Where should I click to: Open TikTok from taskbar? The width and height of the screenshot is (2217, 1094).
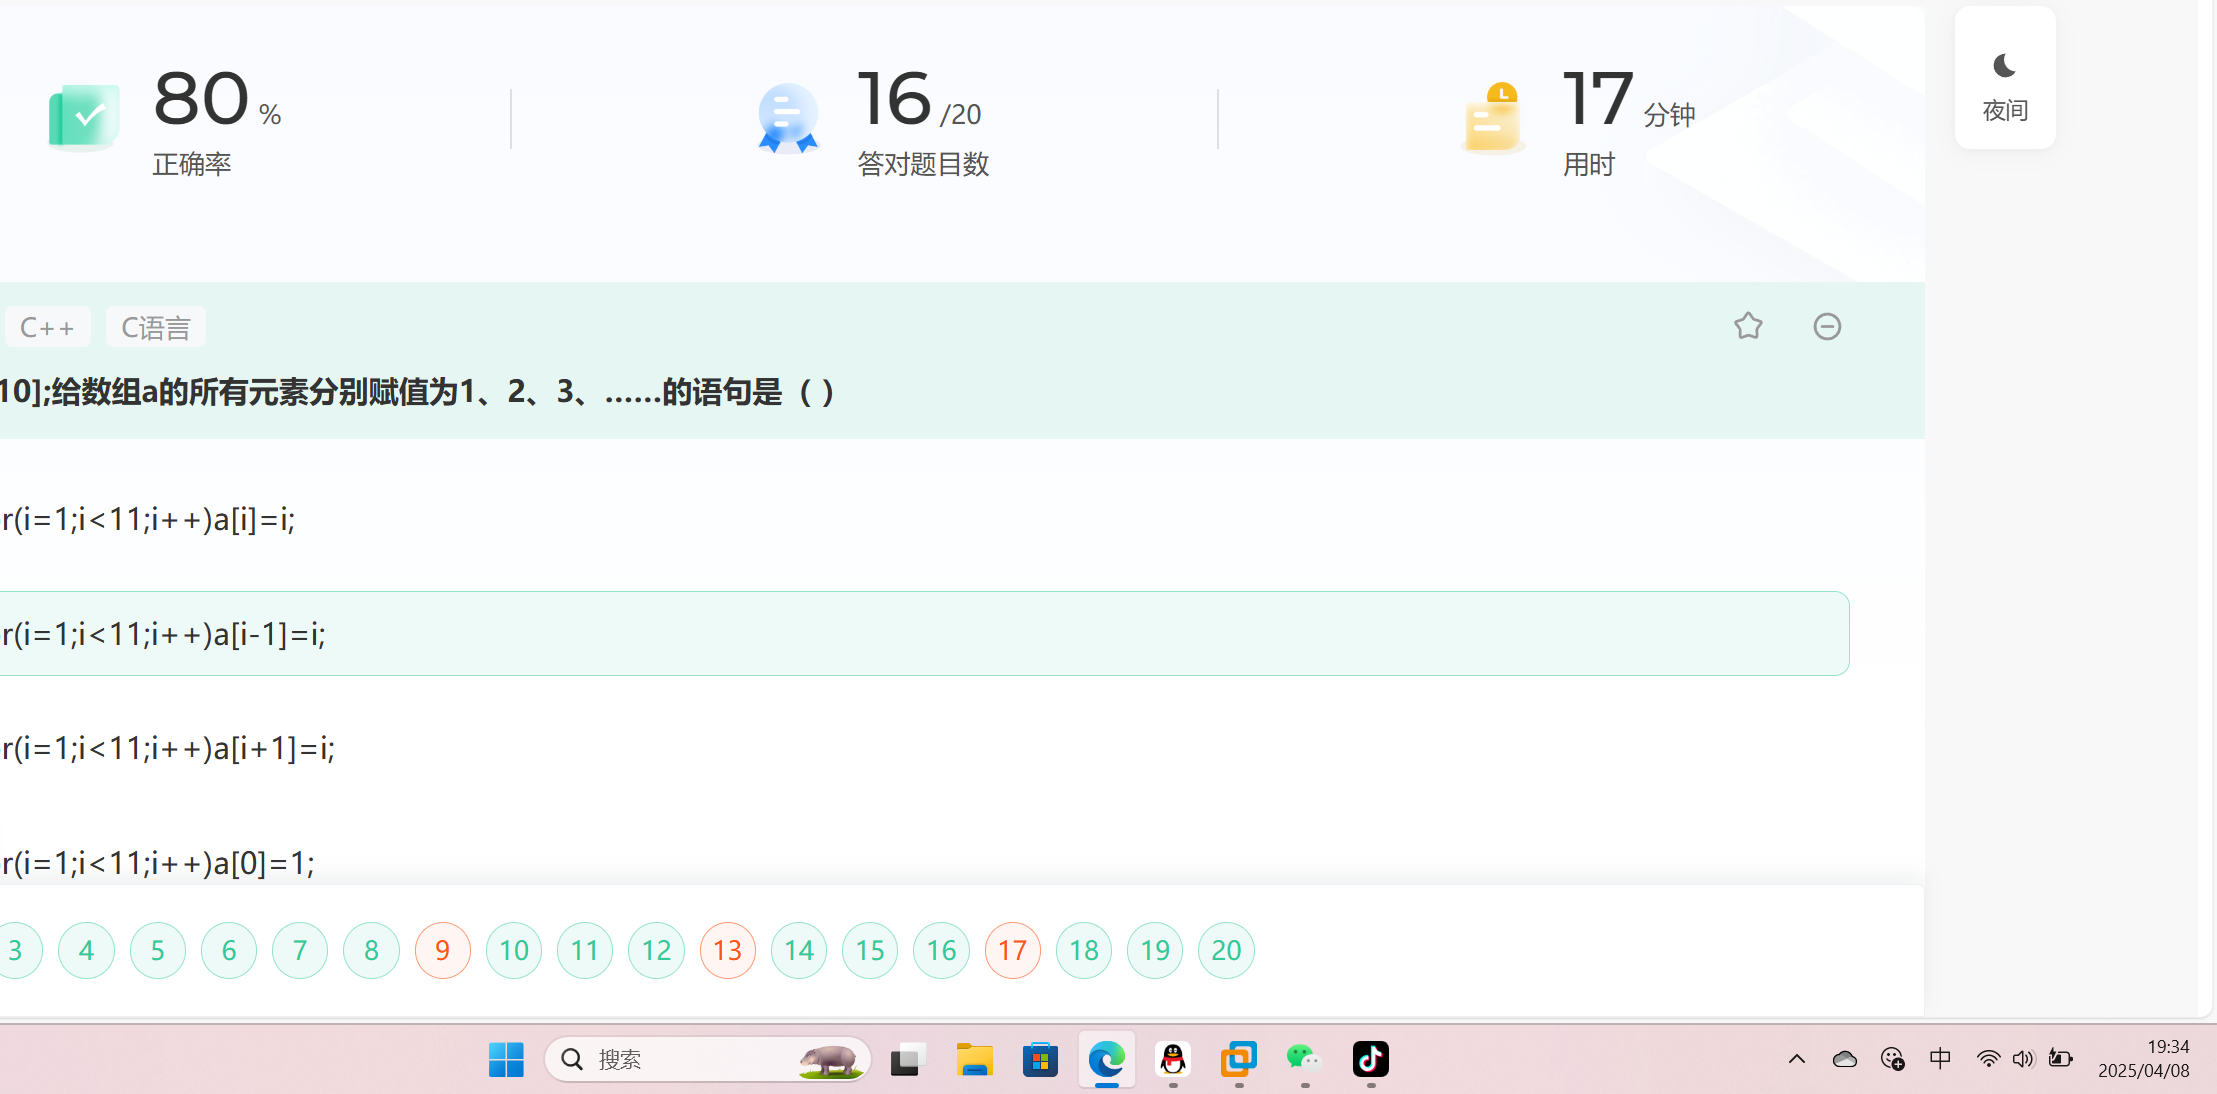[1370, 1059]
